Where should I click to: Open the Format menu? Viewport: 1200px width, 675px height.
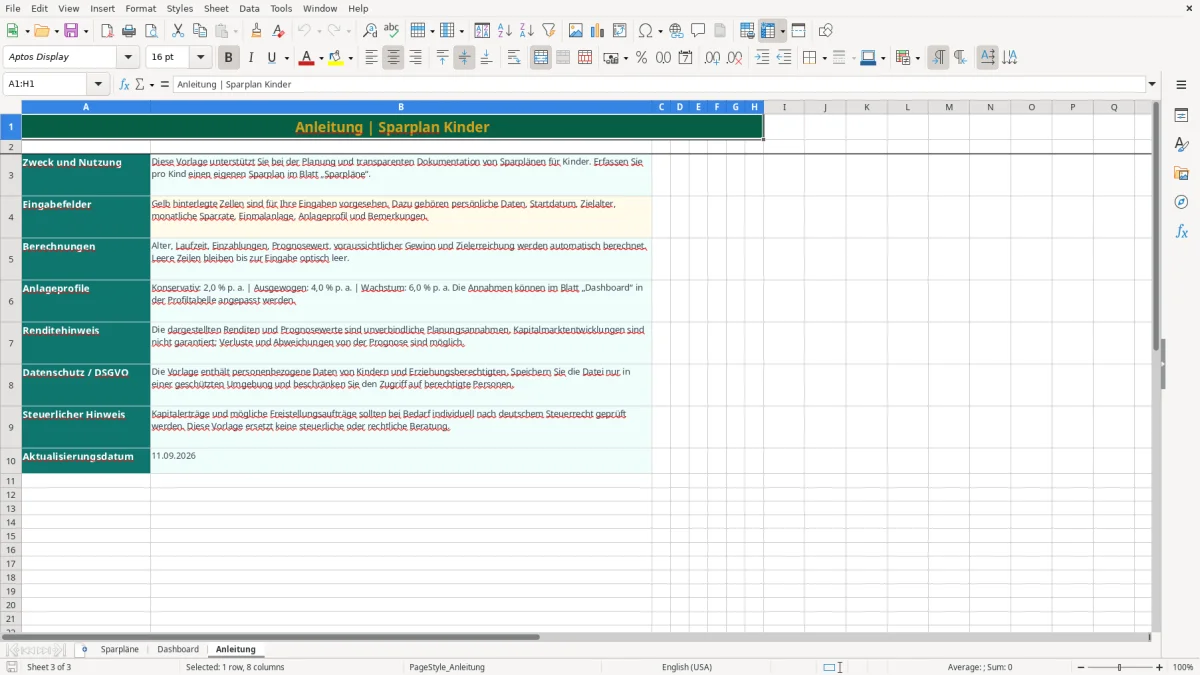141,8
